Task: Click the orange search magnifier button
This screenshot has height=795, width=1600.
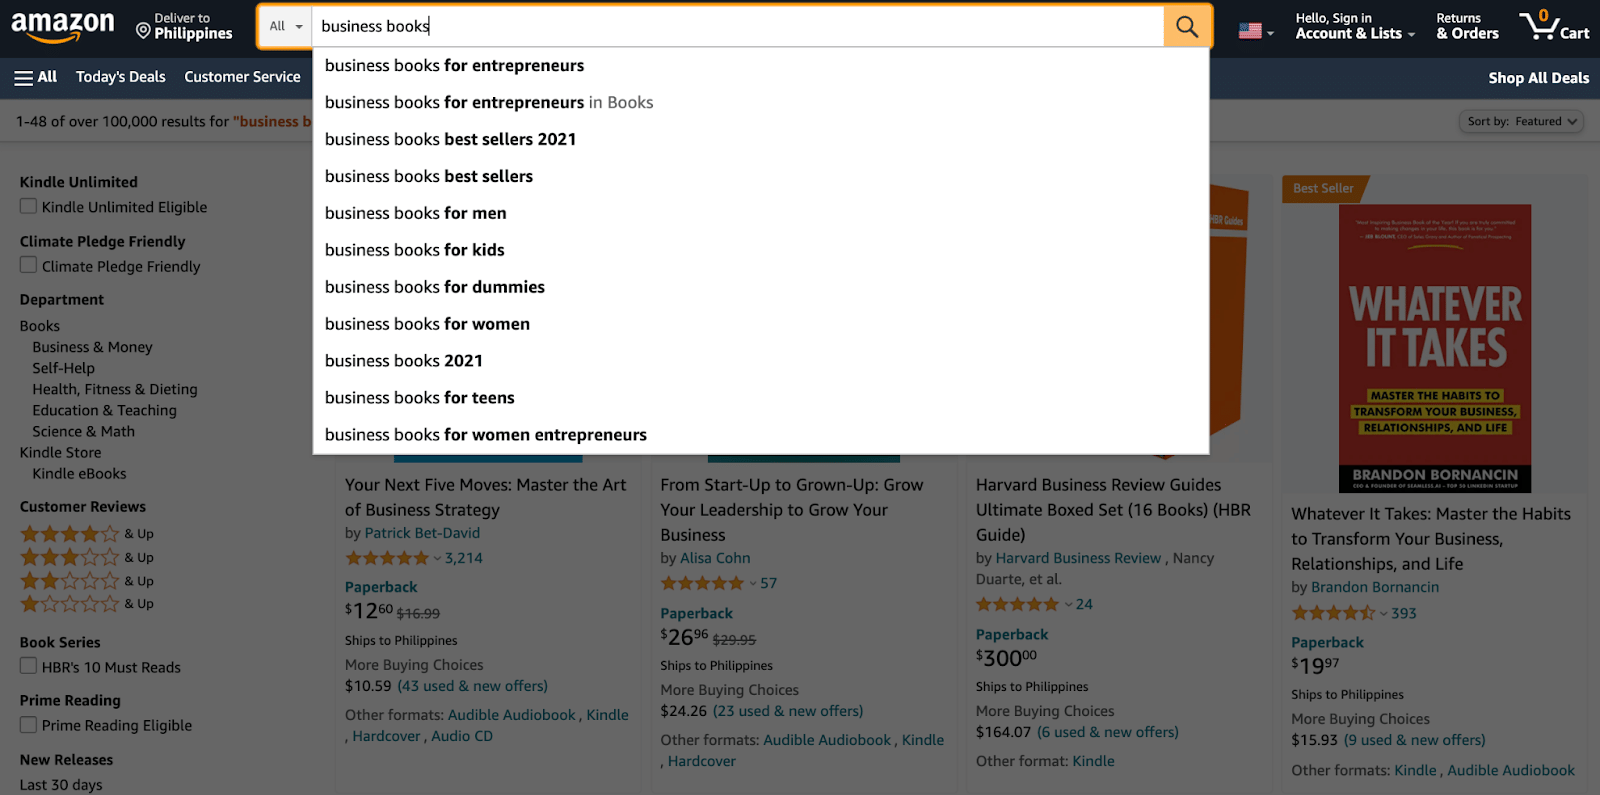Action: point(1187,26)
